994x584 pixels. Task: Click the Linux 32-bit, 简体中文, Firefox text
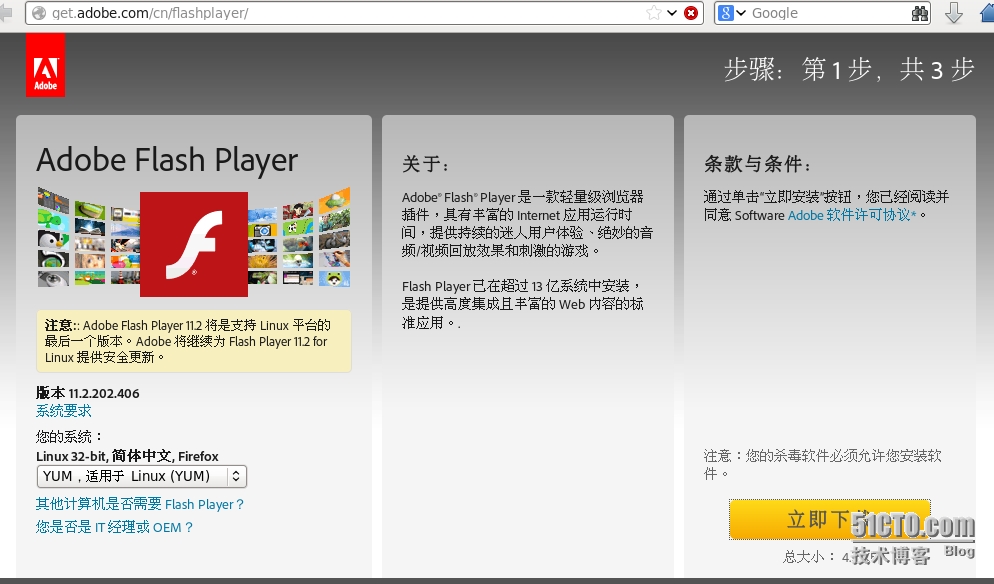click(x=127, y=456)
